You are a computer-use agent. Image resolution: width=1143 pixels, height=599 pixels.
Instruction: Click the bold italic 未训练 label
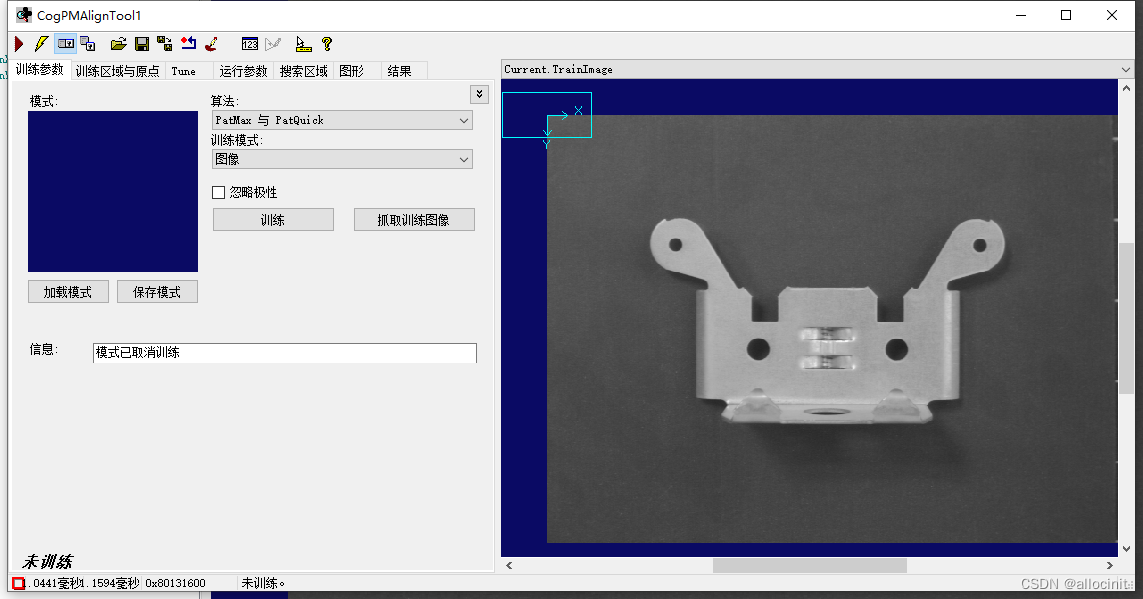47,562
